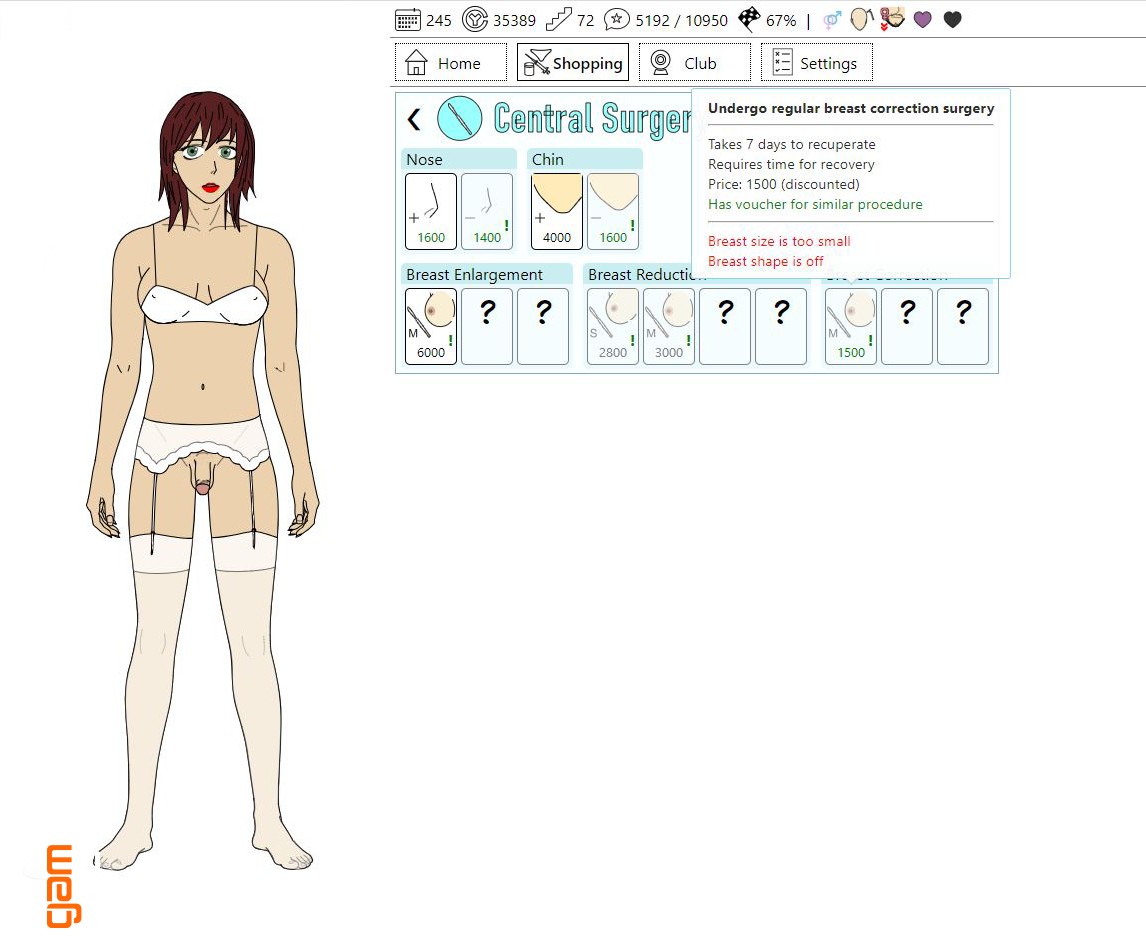Select the Shopping tab
Image resolution: width=1146 pixels, height=938 pixels.
click(x=573, y=63)
